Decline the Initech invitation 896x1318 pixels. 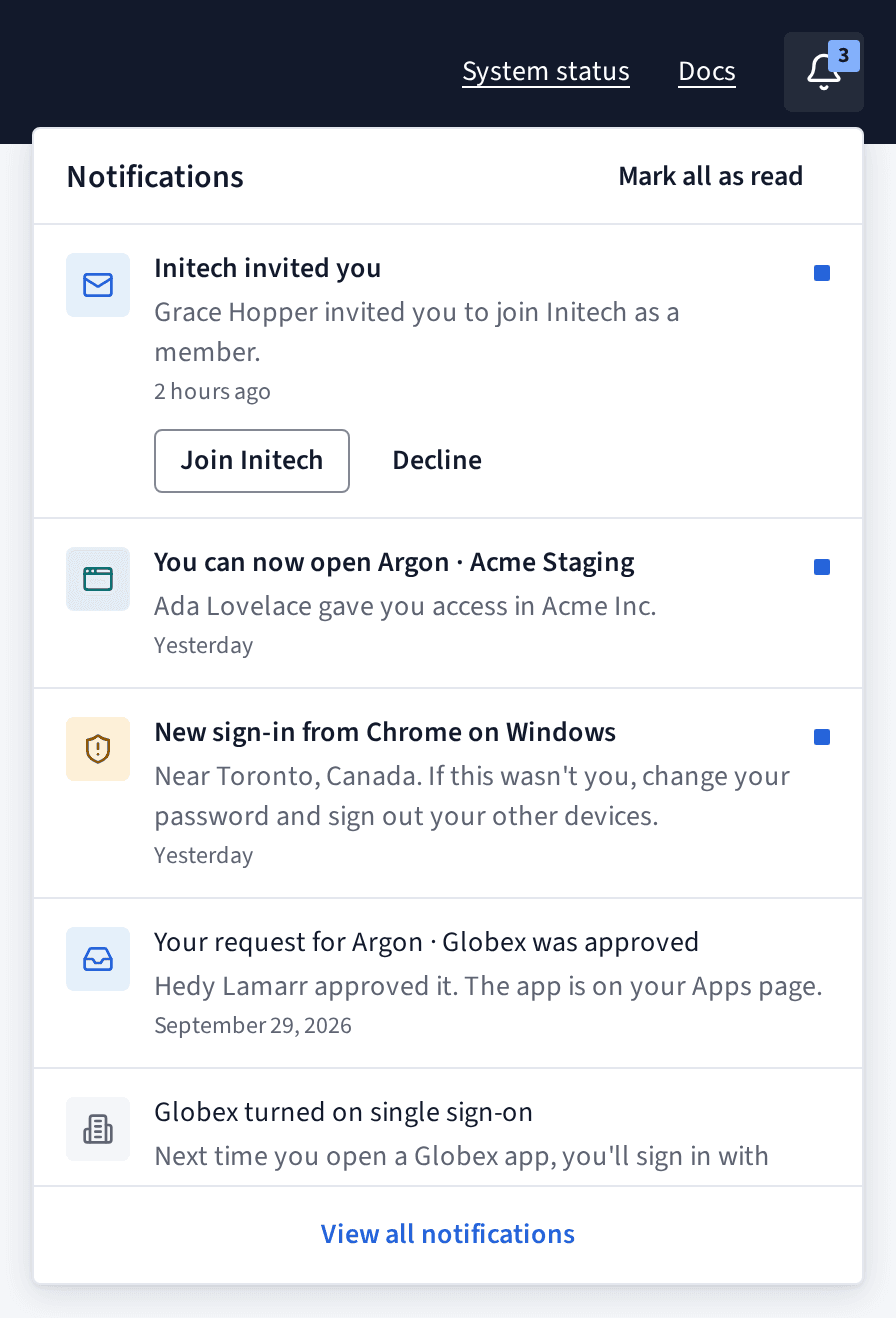click(437, 461)
